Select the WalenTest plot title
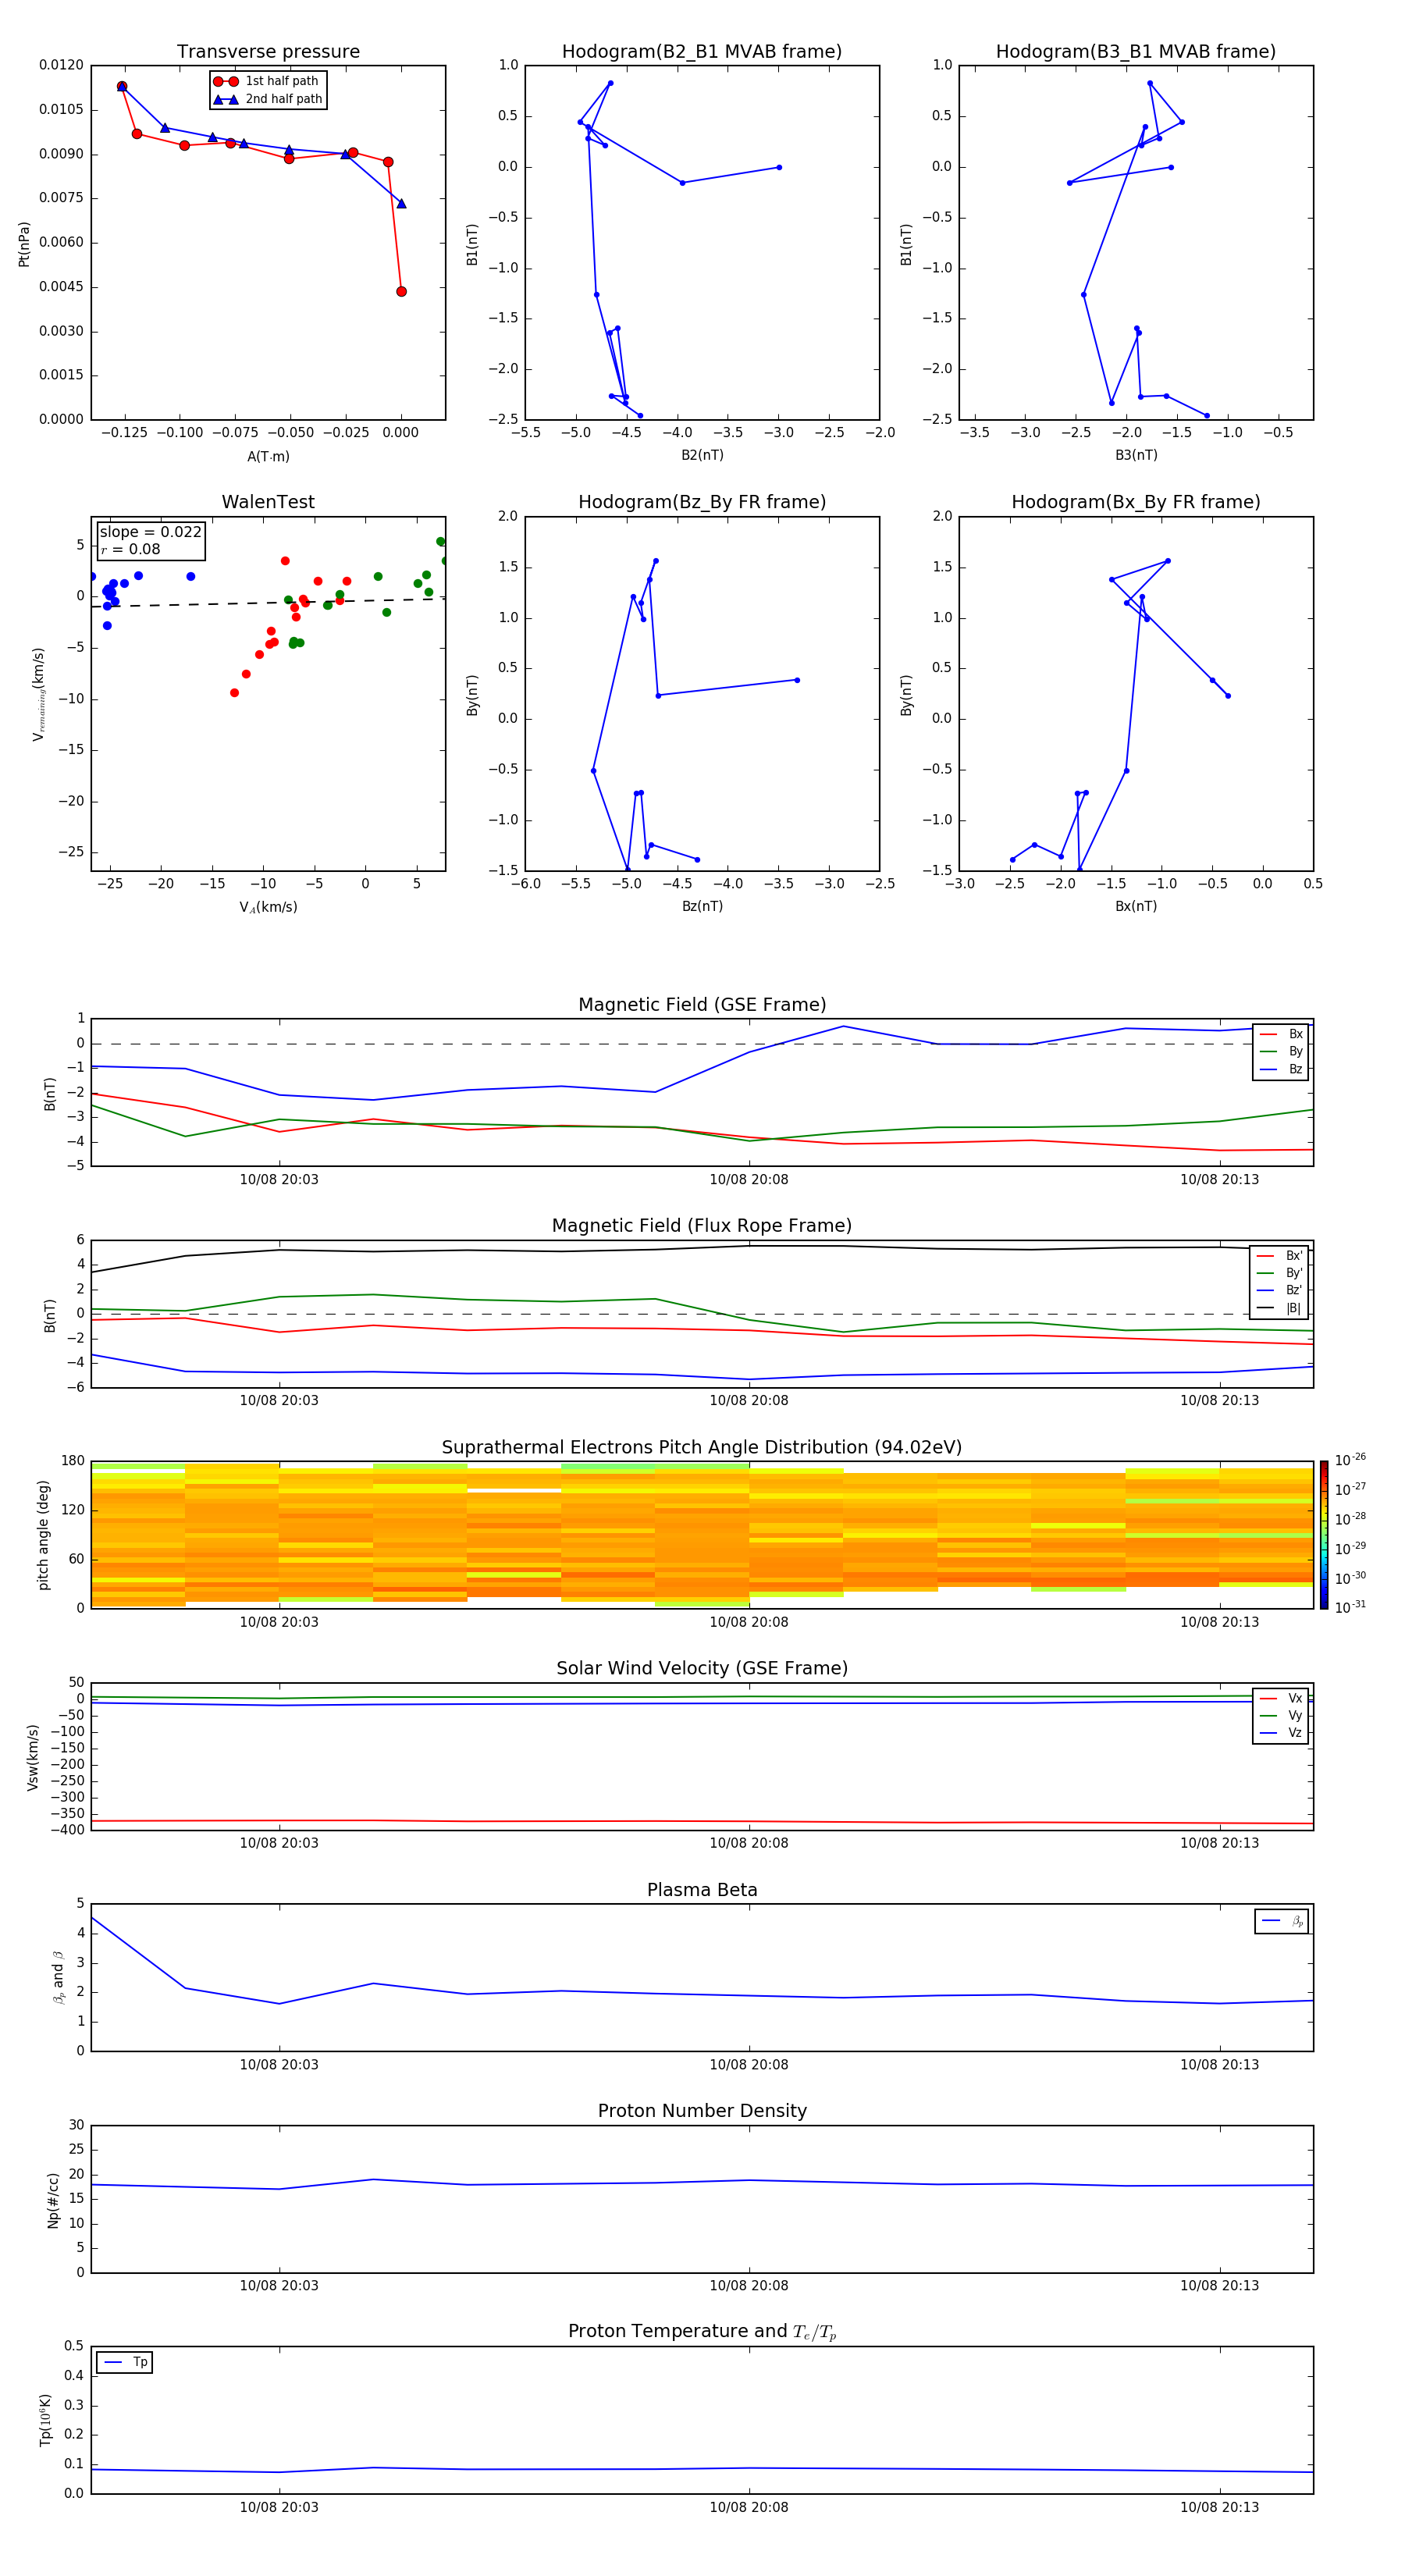The height and width of the screenshot is (2576, 1405). tap(268, 502)
